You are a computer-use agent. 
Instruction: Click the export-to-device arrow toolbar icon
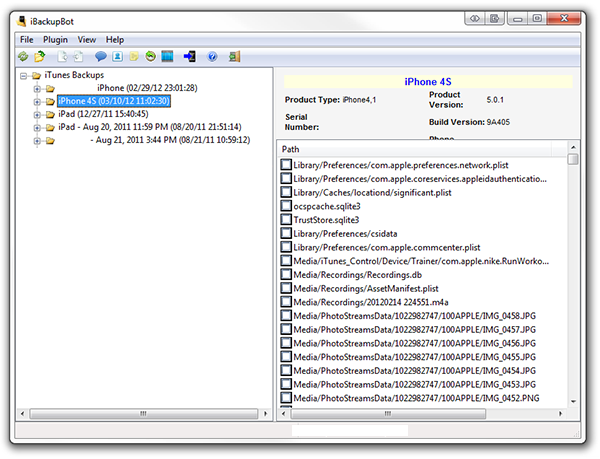coord(190,57)
